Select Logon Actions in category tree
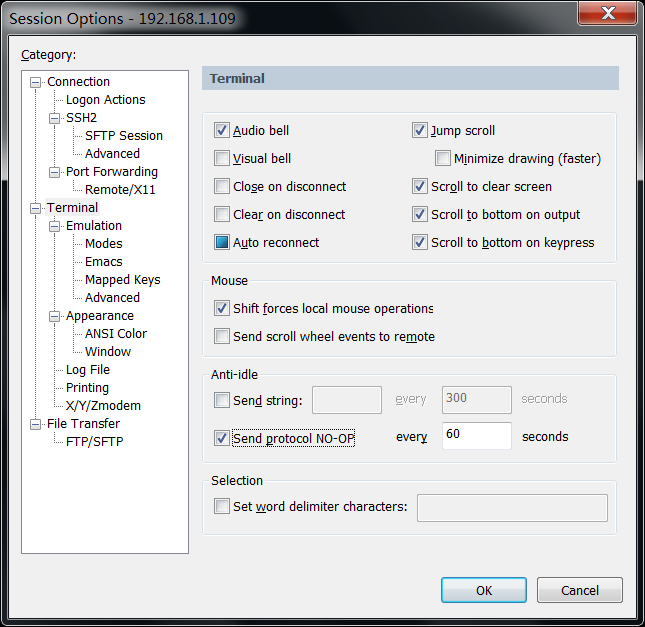The image size is (645, 627). pos(105,100)
